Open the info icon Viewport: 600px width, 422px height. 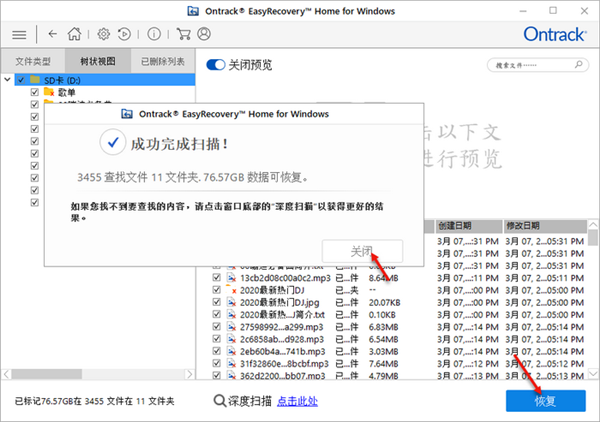click(x=154, y=34)
